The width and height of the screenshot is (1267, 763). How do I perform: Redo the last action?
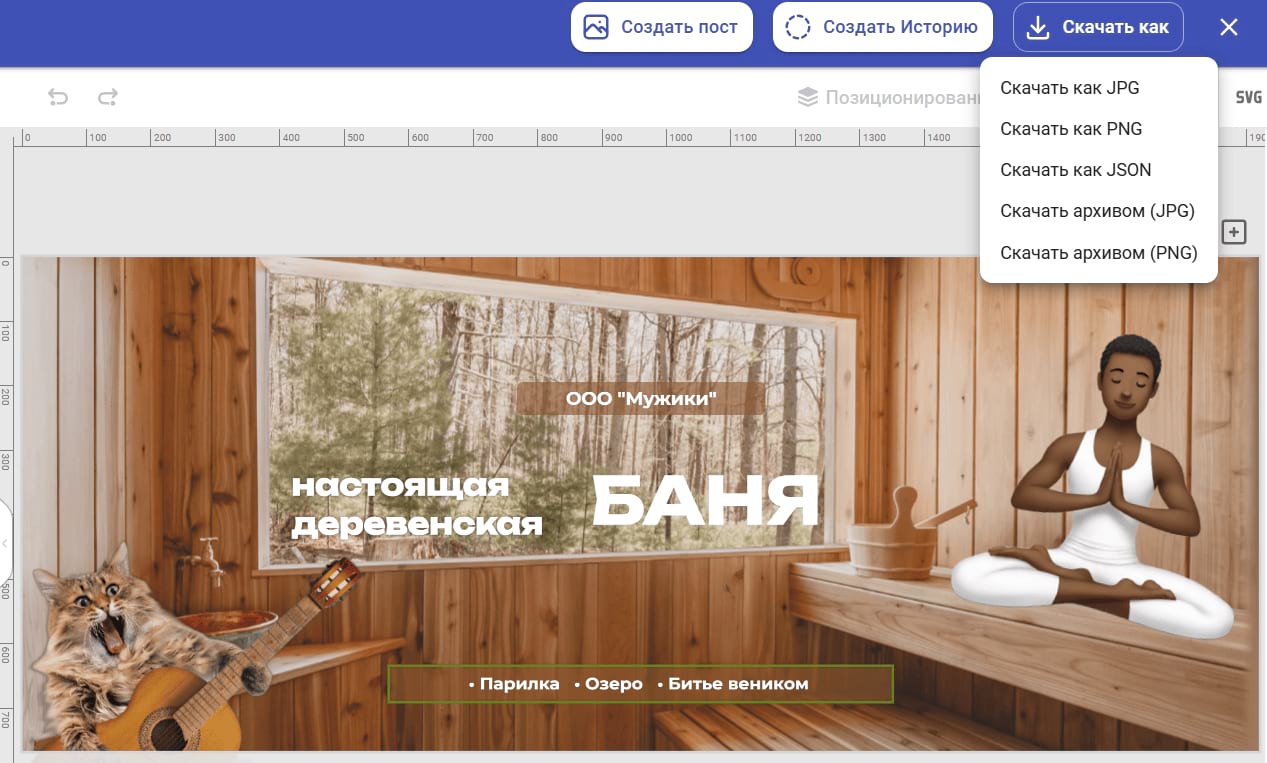[x=108, y=97]
